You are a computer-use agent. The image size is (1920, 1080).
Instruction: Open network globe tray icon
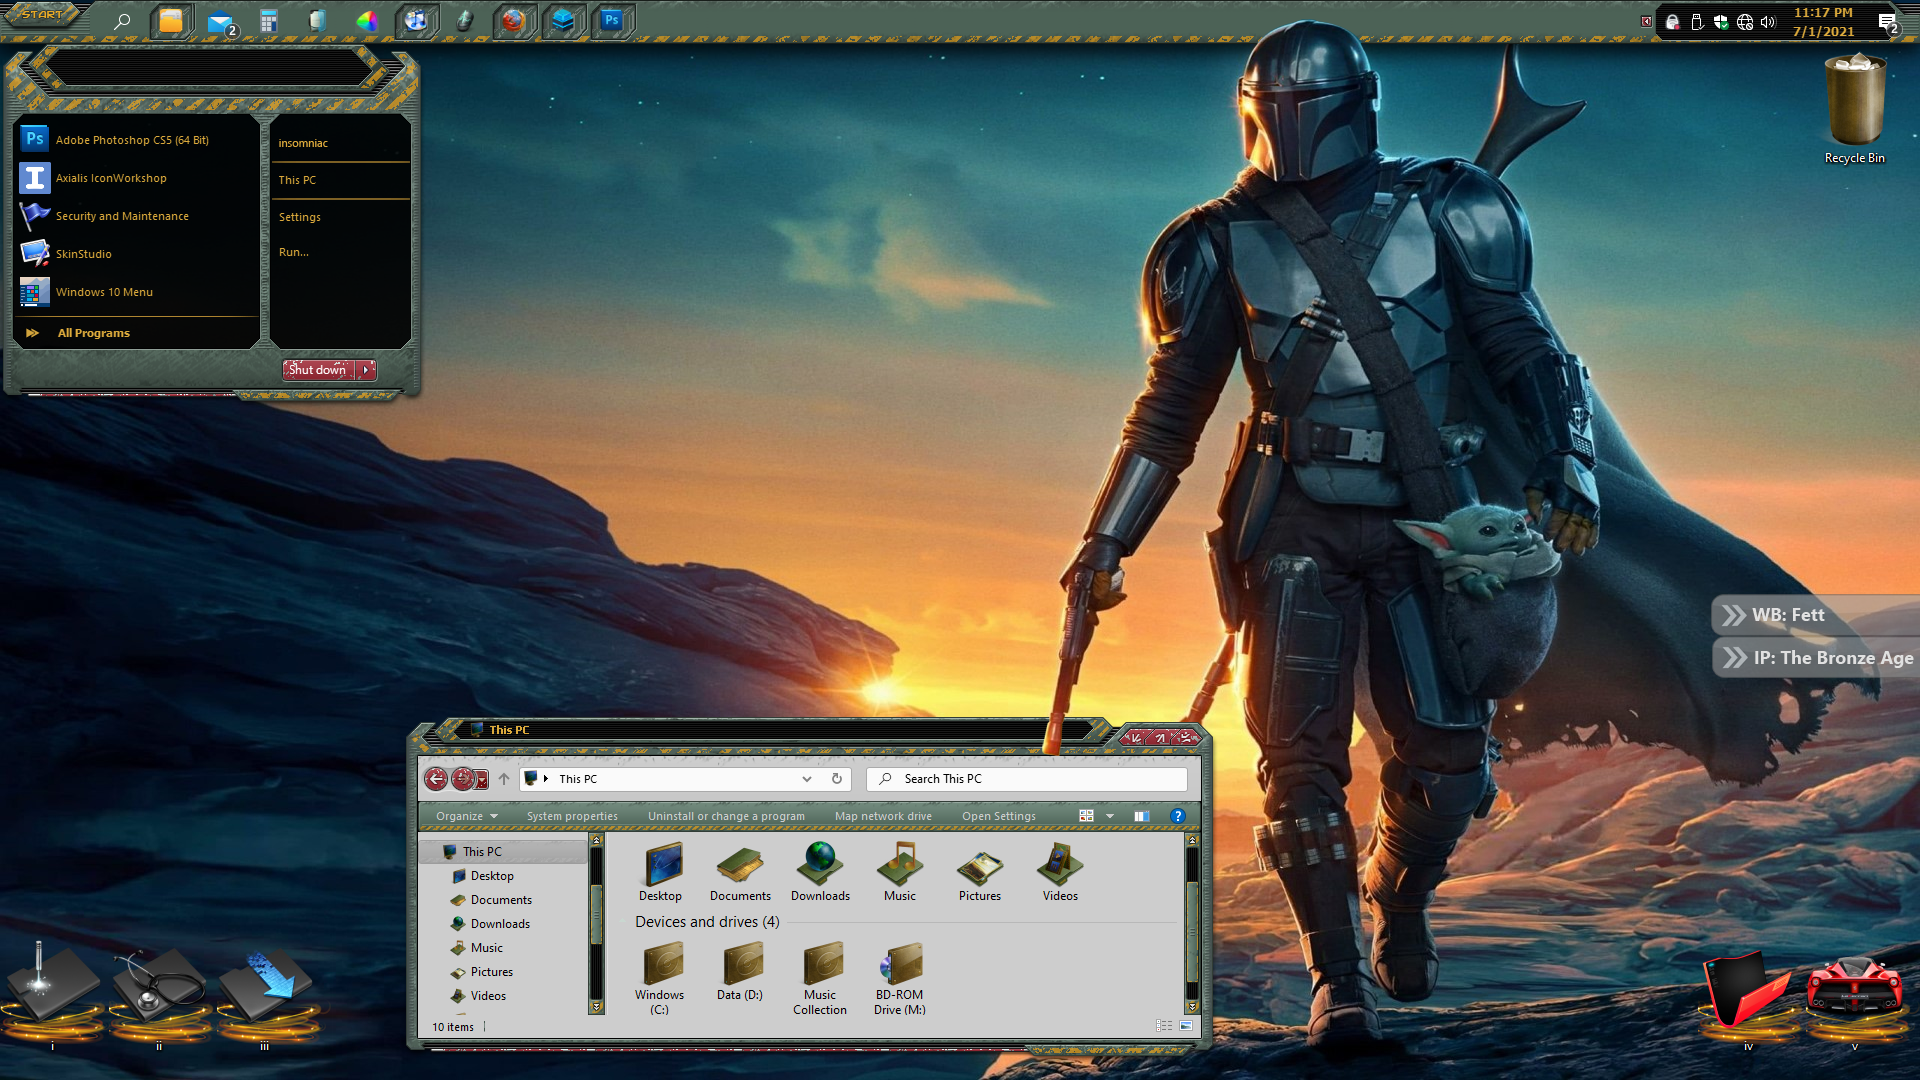tap(1745, 22)
